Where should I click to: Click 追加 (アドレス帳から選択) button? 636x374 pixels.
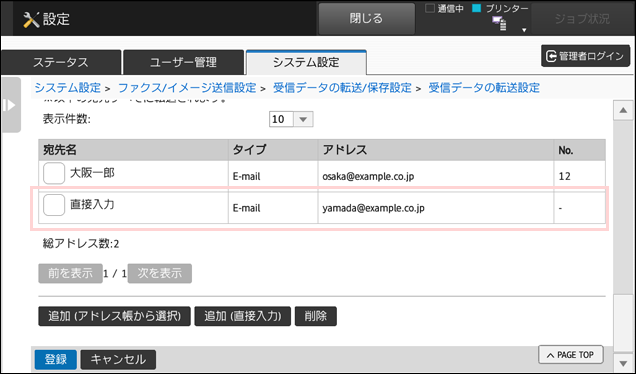pos(114,316)
